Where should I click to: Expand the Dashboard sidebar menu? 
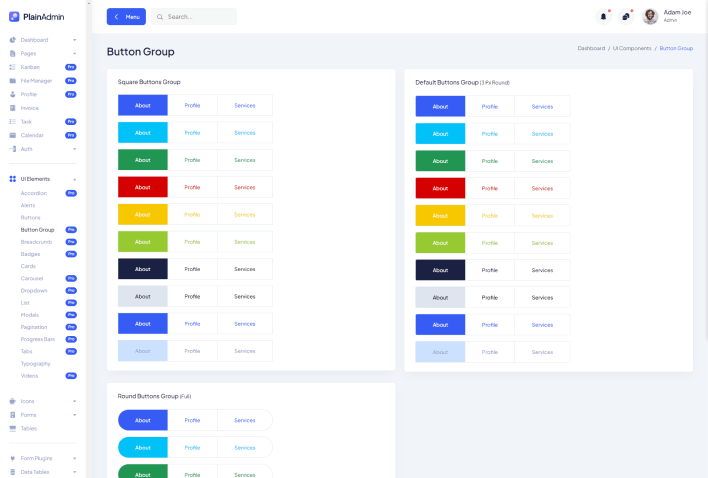[75, 40]
